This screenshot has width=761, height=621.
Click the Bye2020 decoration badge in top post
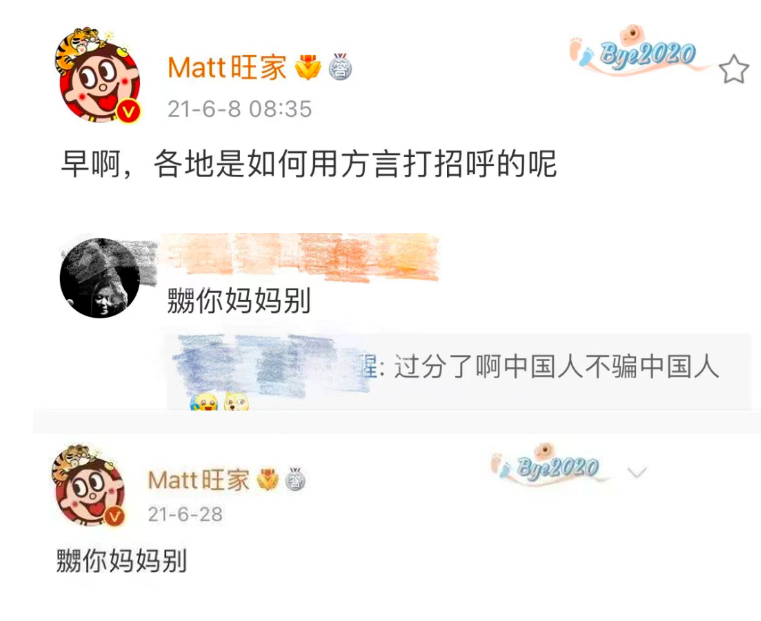click(x=640, y=52)
